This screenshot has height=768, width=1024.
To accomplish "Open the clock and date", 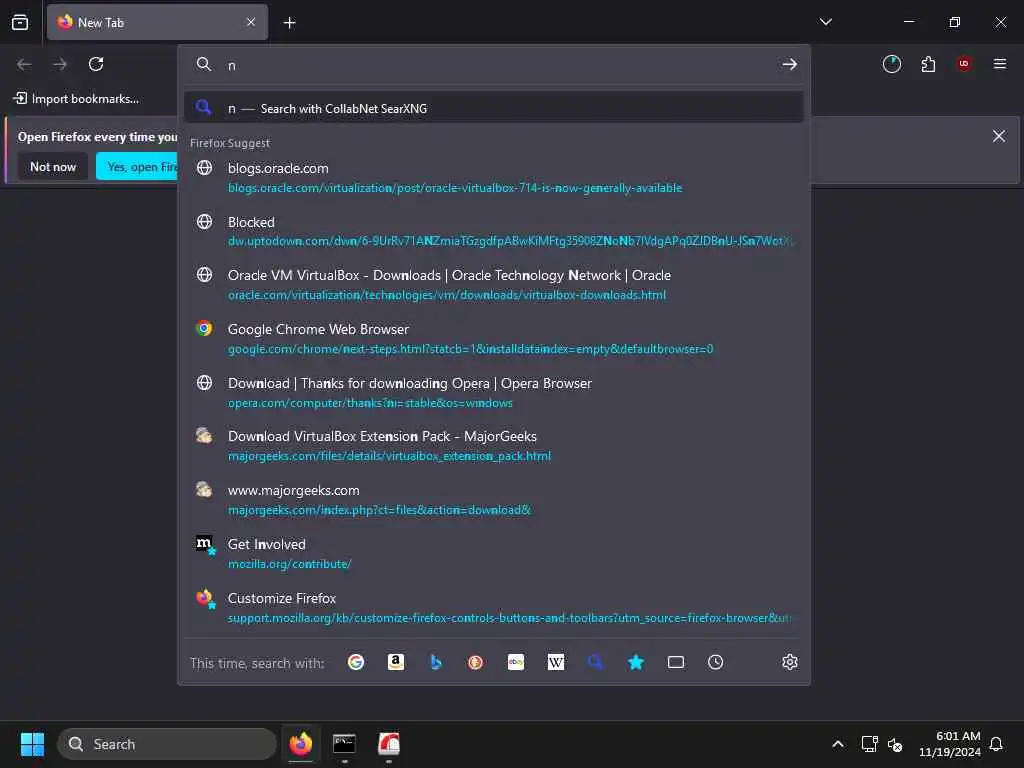I will (x=950, y=744).
